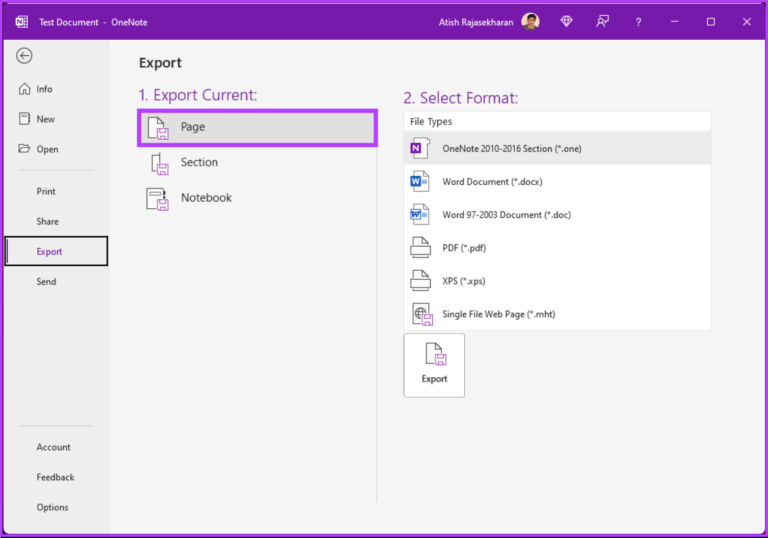
Task: Open the Share tab
Action: click(56, 221)
